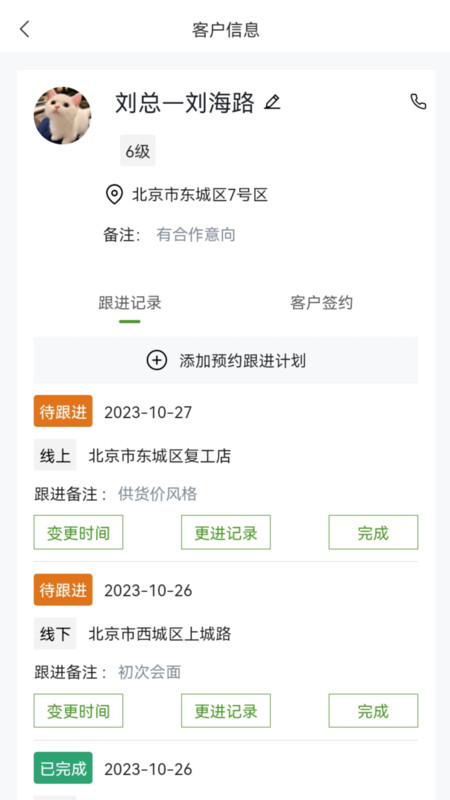Screen dimensions: 450x800
Task: Call customer using the phone icon
Action: click(x=418, y=102)
